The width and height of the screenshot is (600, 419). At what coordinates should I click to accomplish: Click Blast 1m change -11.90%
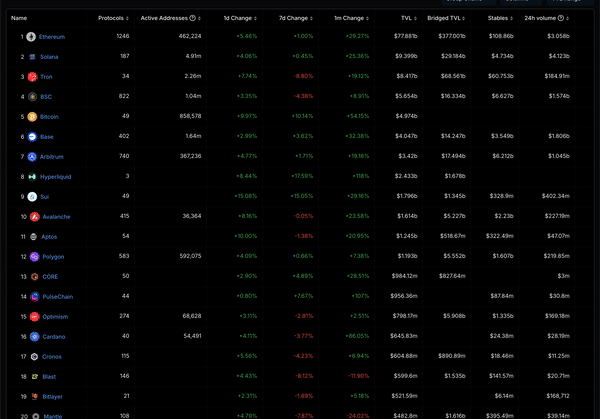[359, 376]
